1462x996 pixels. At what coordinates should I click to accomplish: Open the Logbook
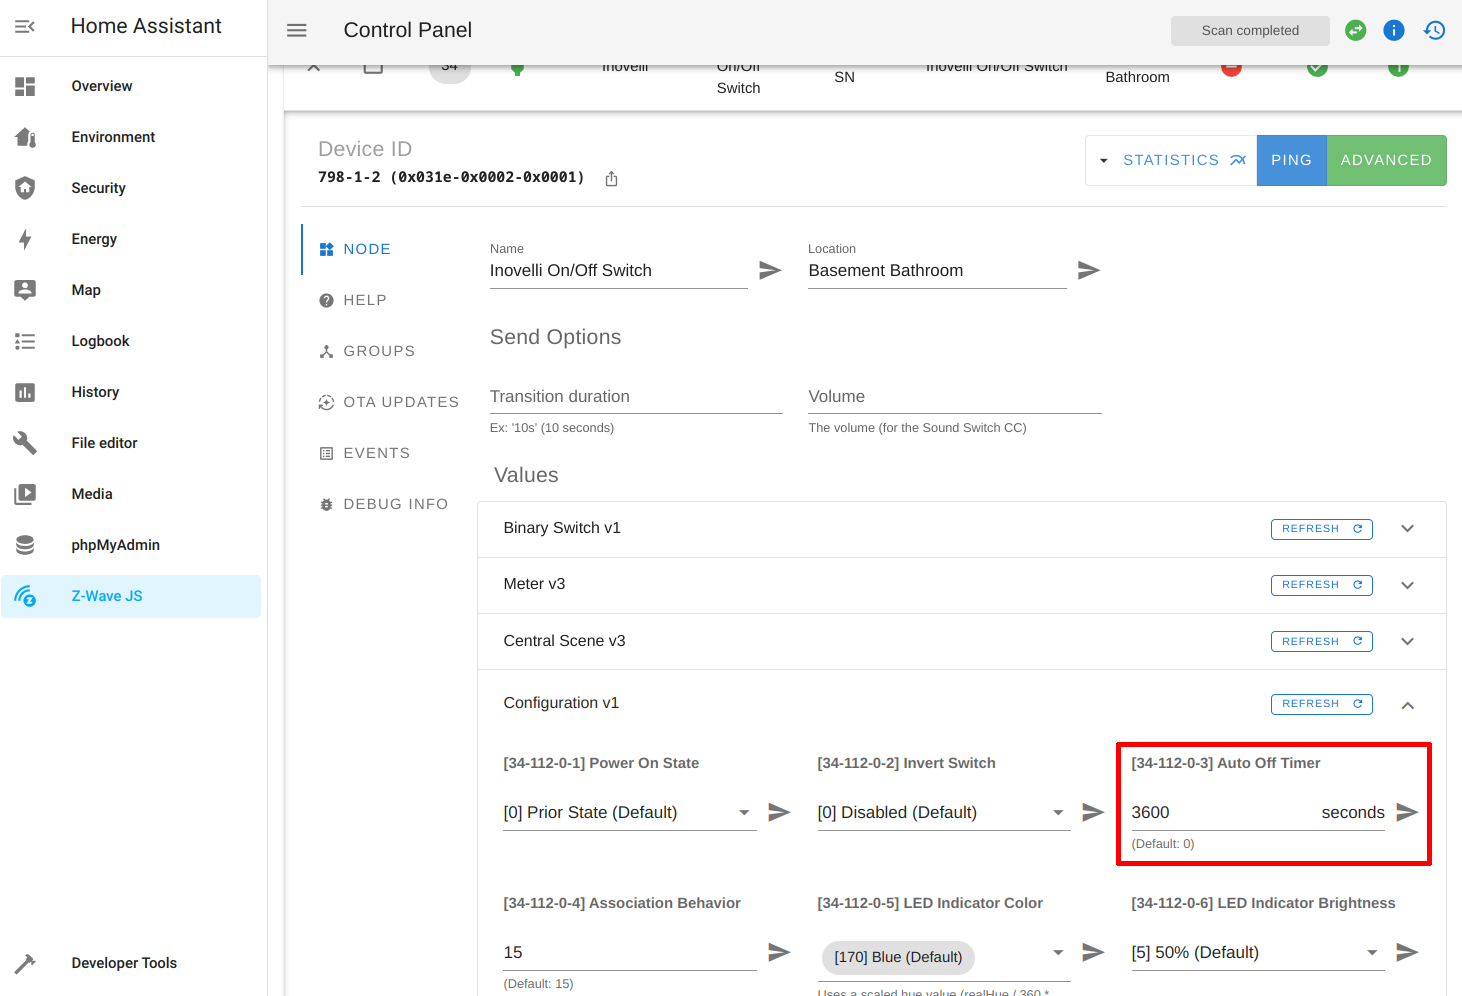click(131, 341)
